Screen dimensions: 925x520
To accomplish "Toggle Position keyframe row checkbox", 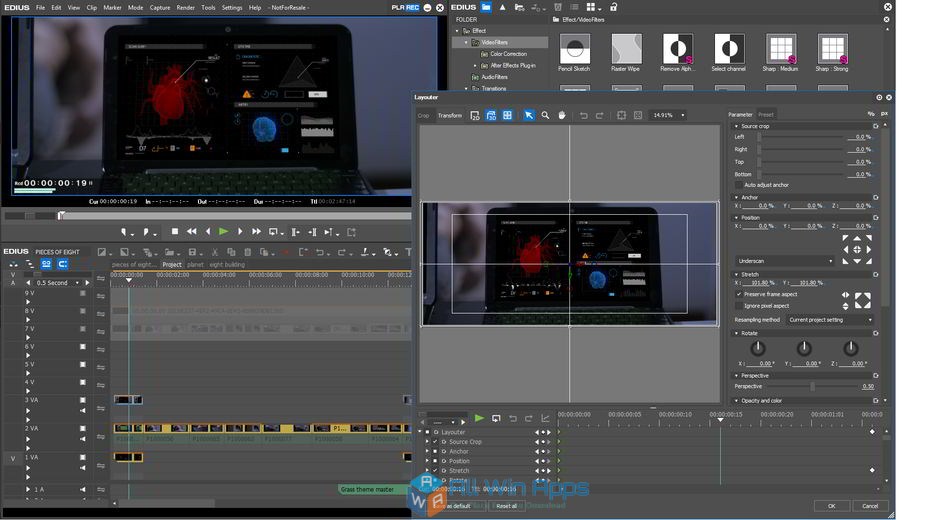I will (435, 460).
